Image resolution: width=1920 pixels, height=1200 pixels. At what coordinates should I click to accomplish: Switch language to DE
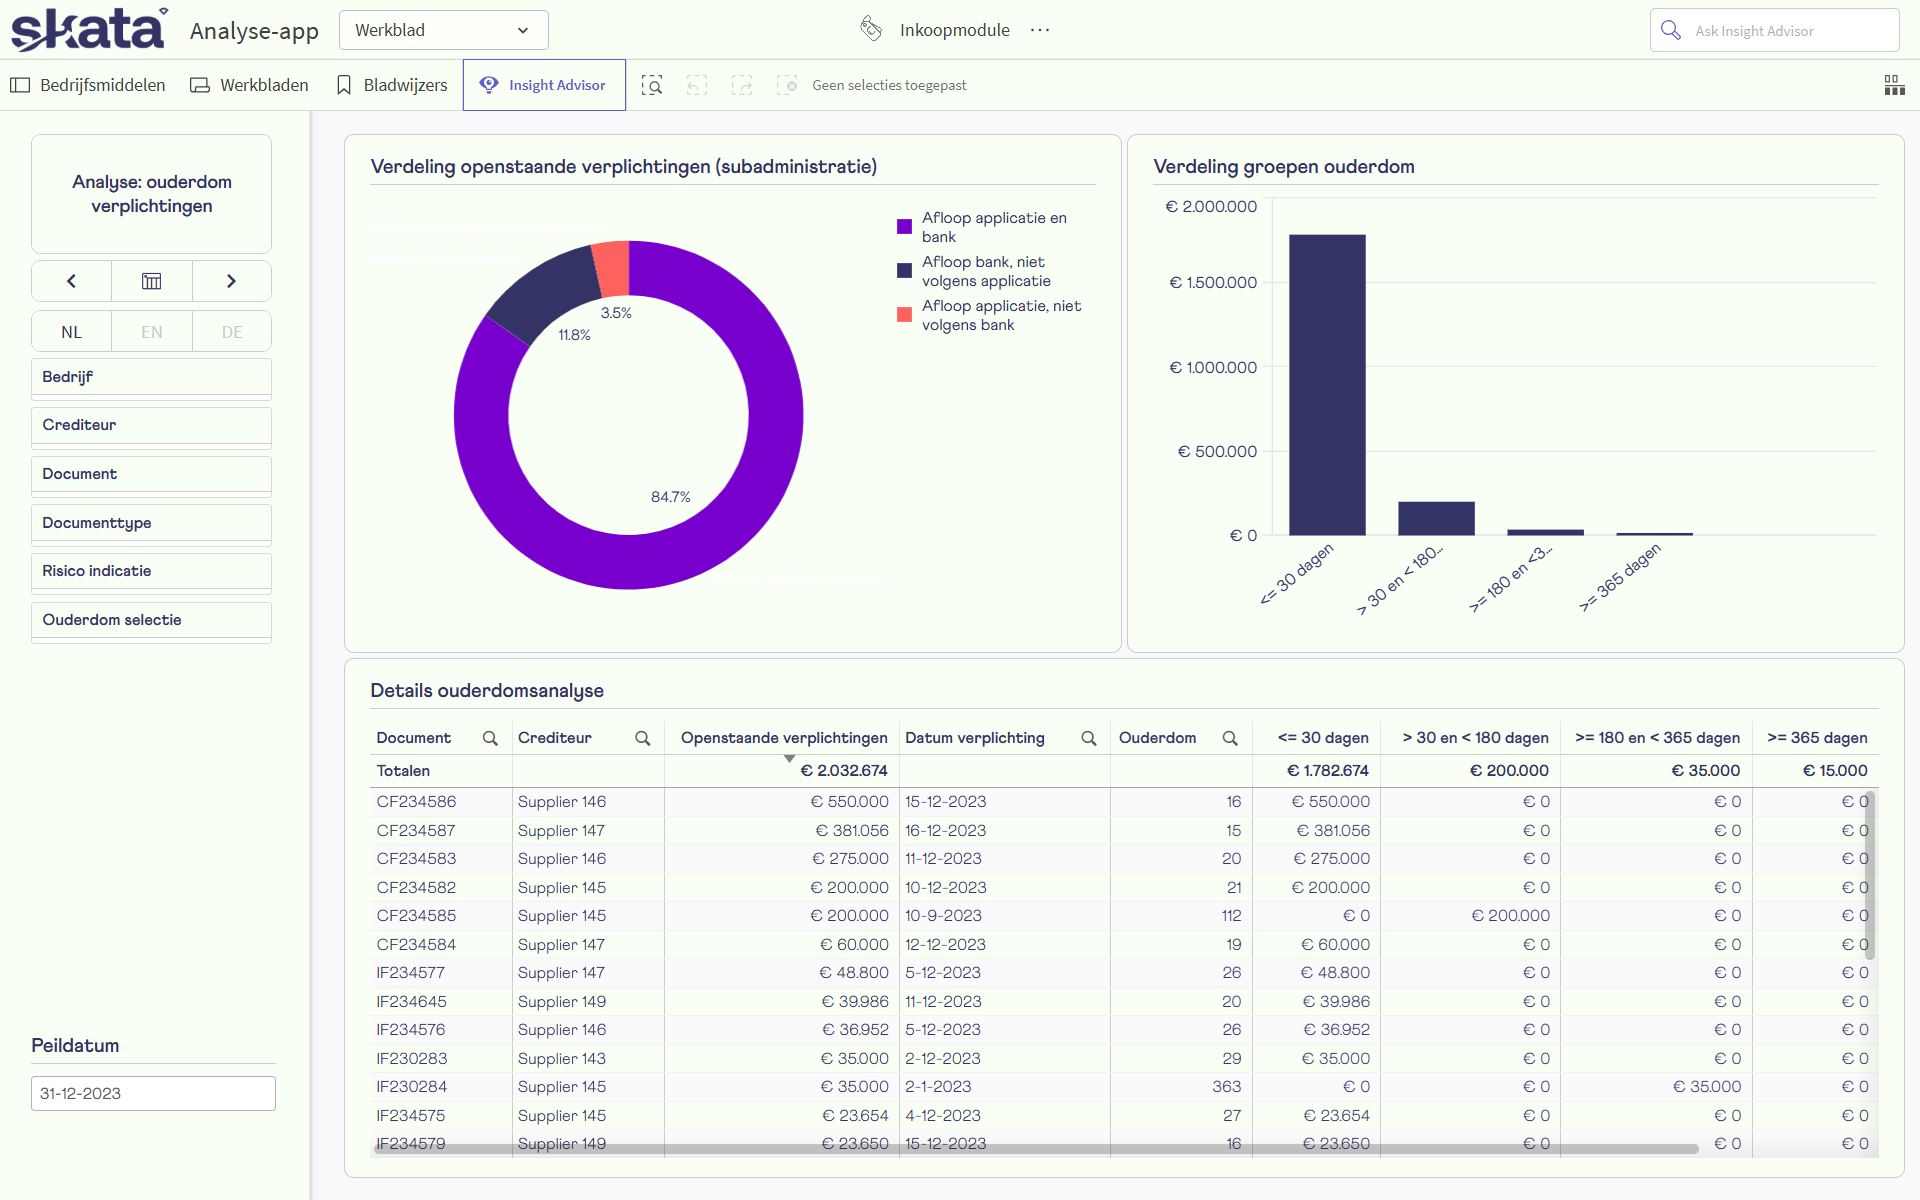232,332
